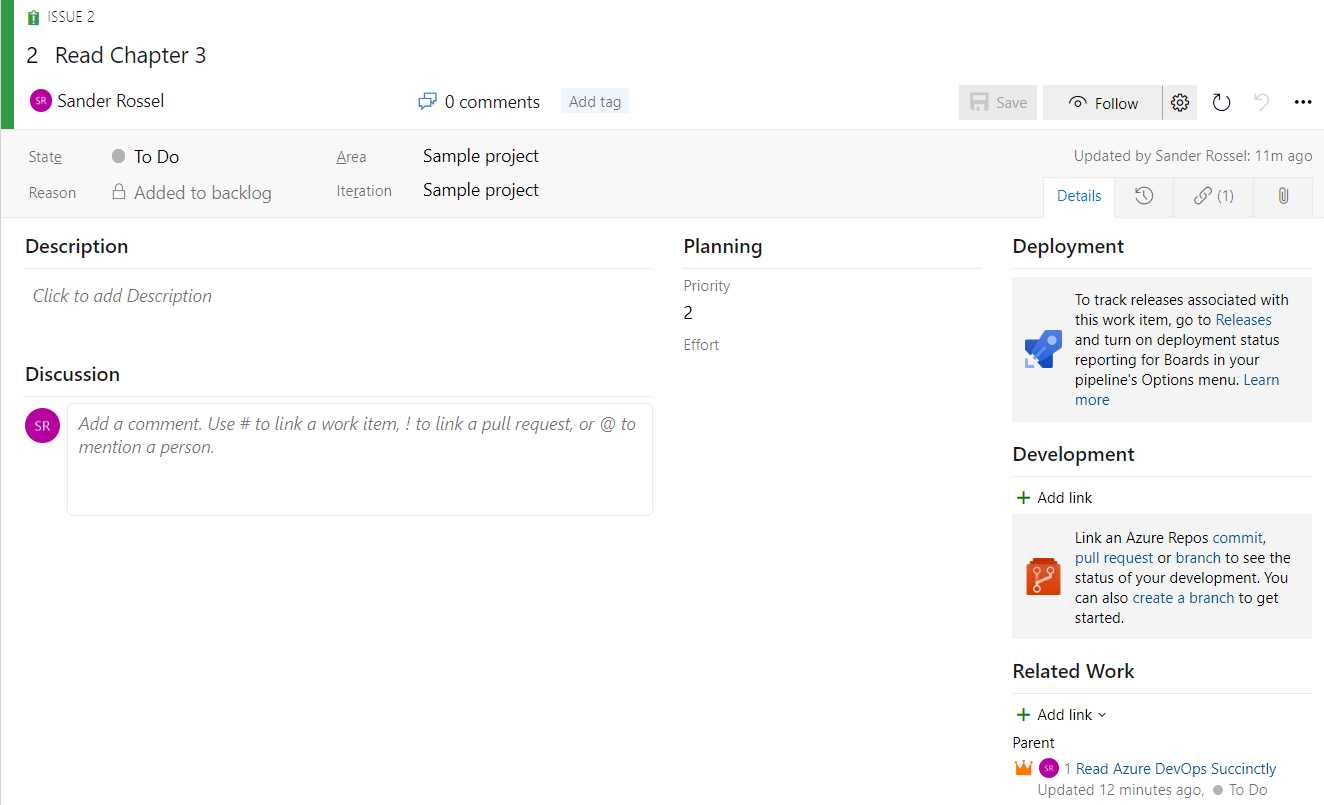Viewport: 1324px width, 805px height.
Task: Expand the Add link chevron under Related Work
Action: pyautogui.click(x=1100, y=714)
